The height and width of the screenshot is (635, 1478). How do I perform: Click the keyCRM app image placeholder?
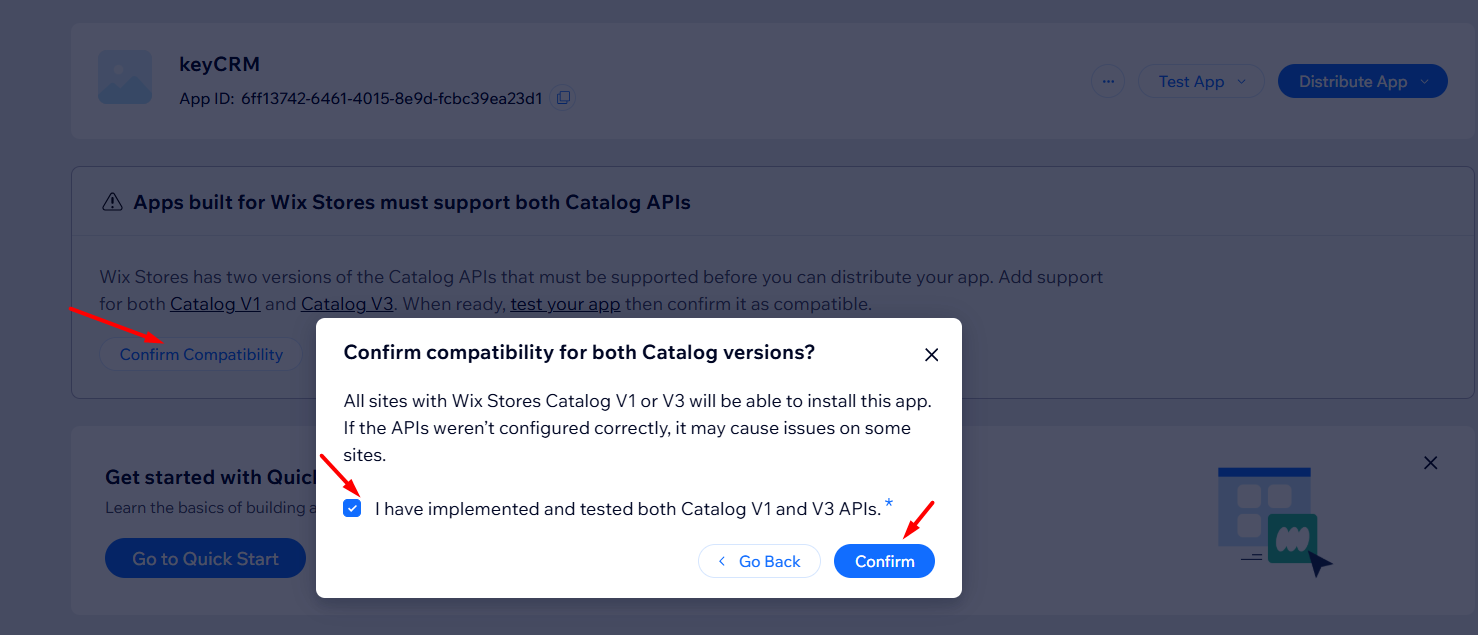tap(125, 78)
